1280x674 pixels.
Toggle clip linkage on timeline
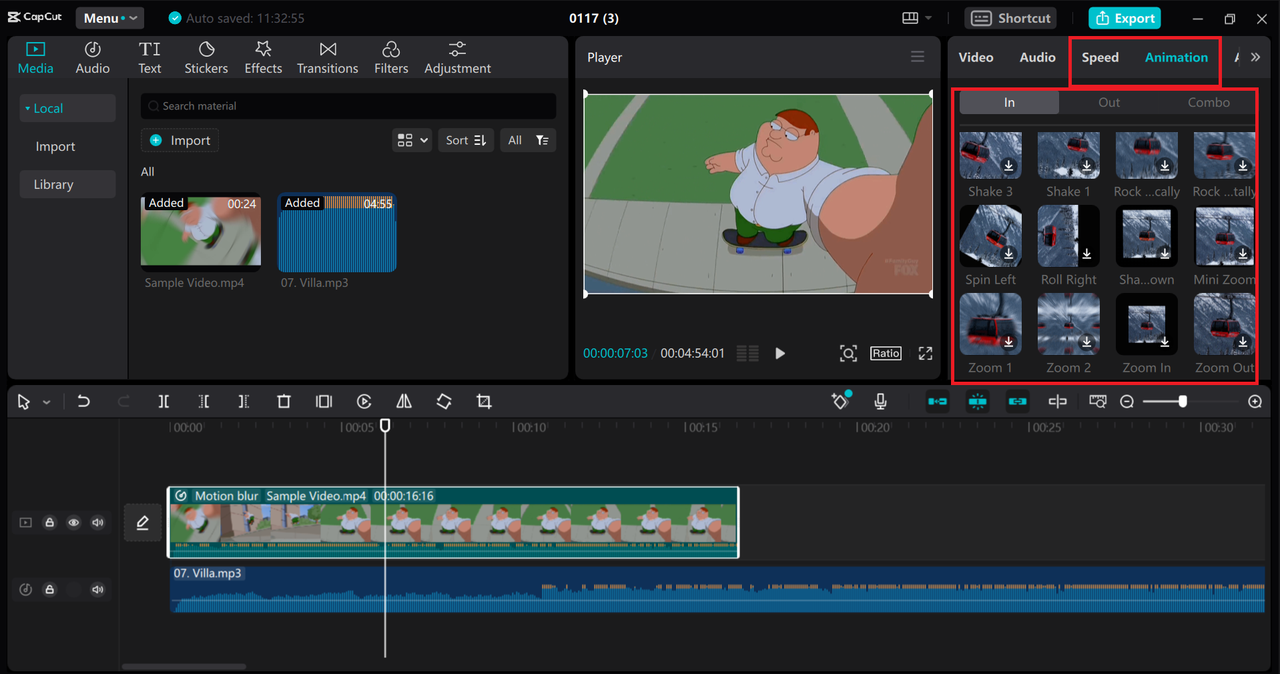click(x=1017, y=401)
